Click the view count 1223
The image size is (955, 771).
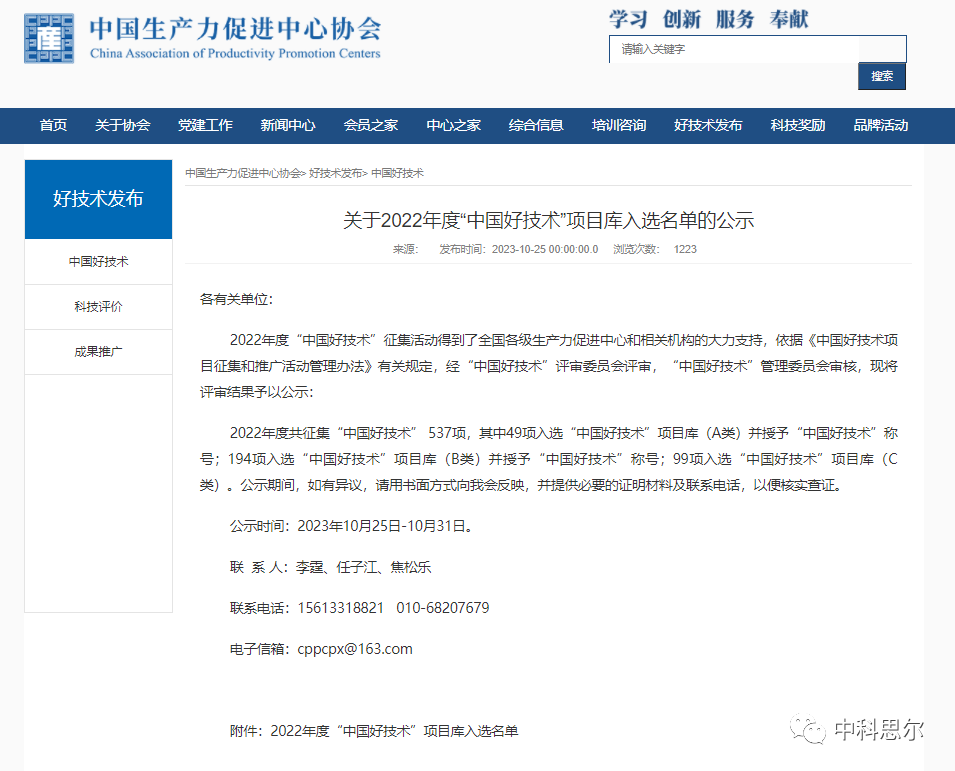pos(685,250)
